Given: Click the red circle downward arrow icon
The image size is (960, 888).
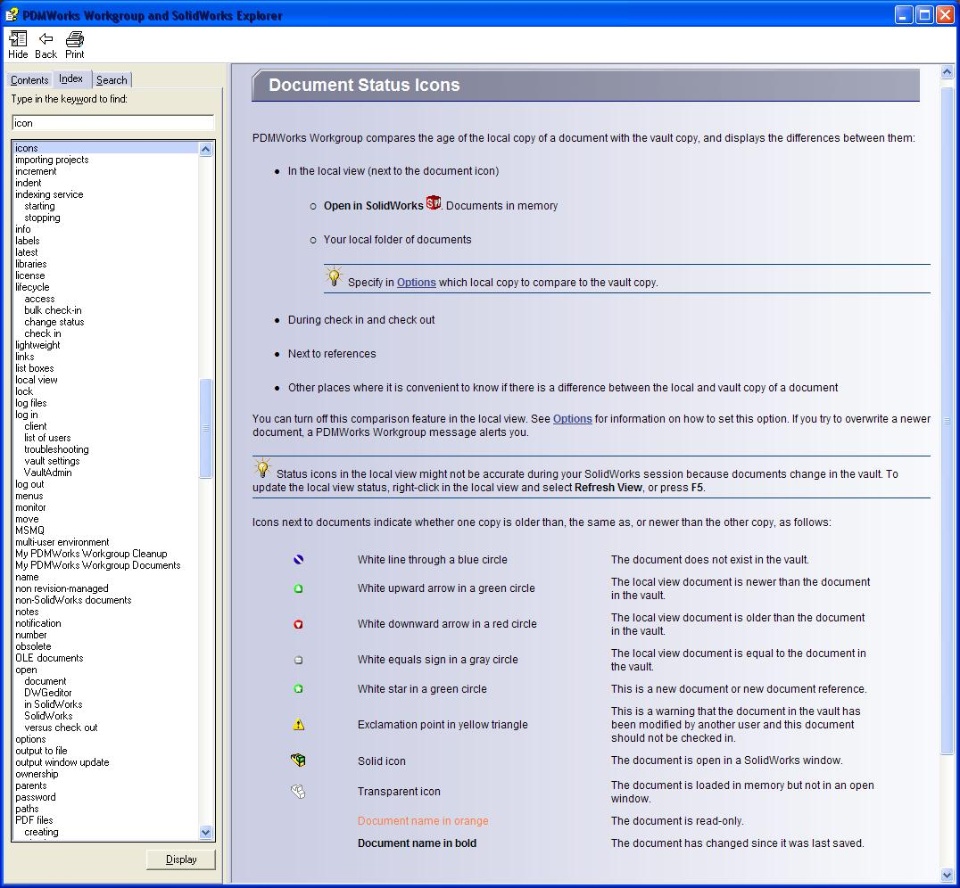Looking at the screenshot, I should tap(298, 624).
